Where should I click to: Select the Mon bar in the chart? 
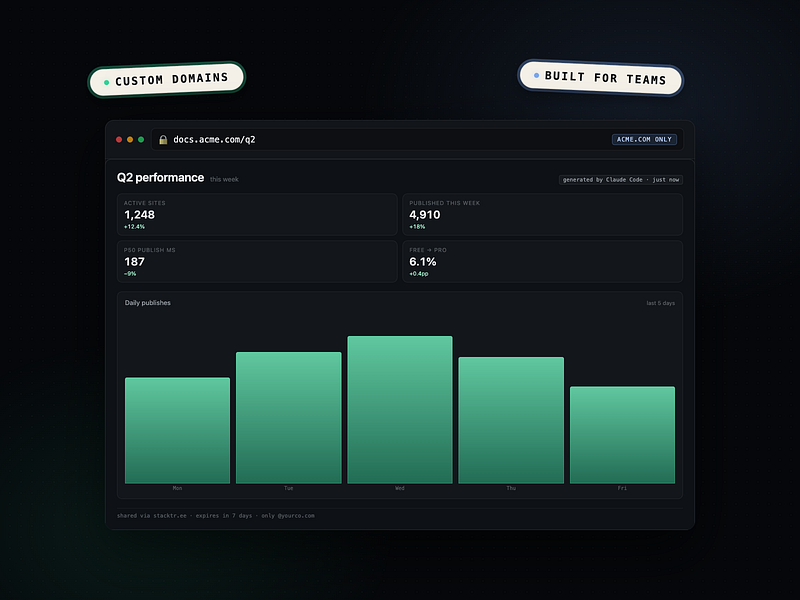[x=178, y=431]
